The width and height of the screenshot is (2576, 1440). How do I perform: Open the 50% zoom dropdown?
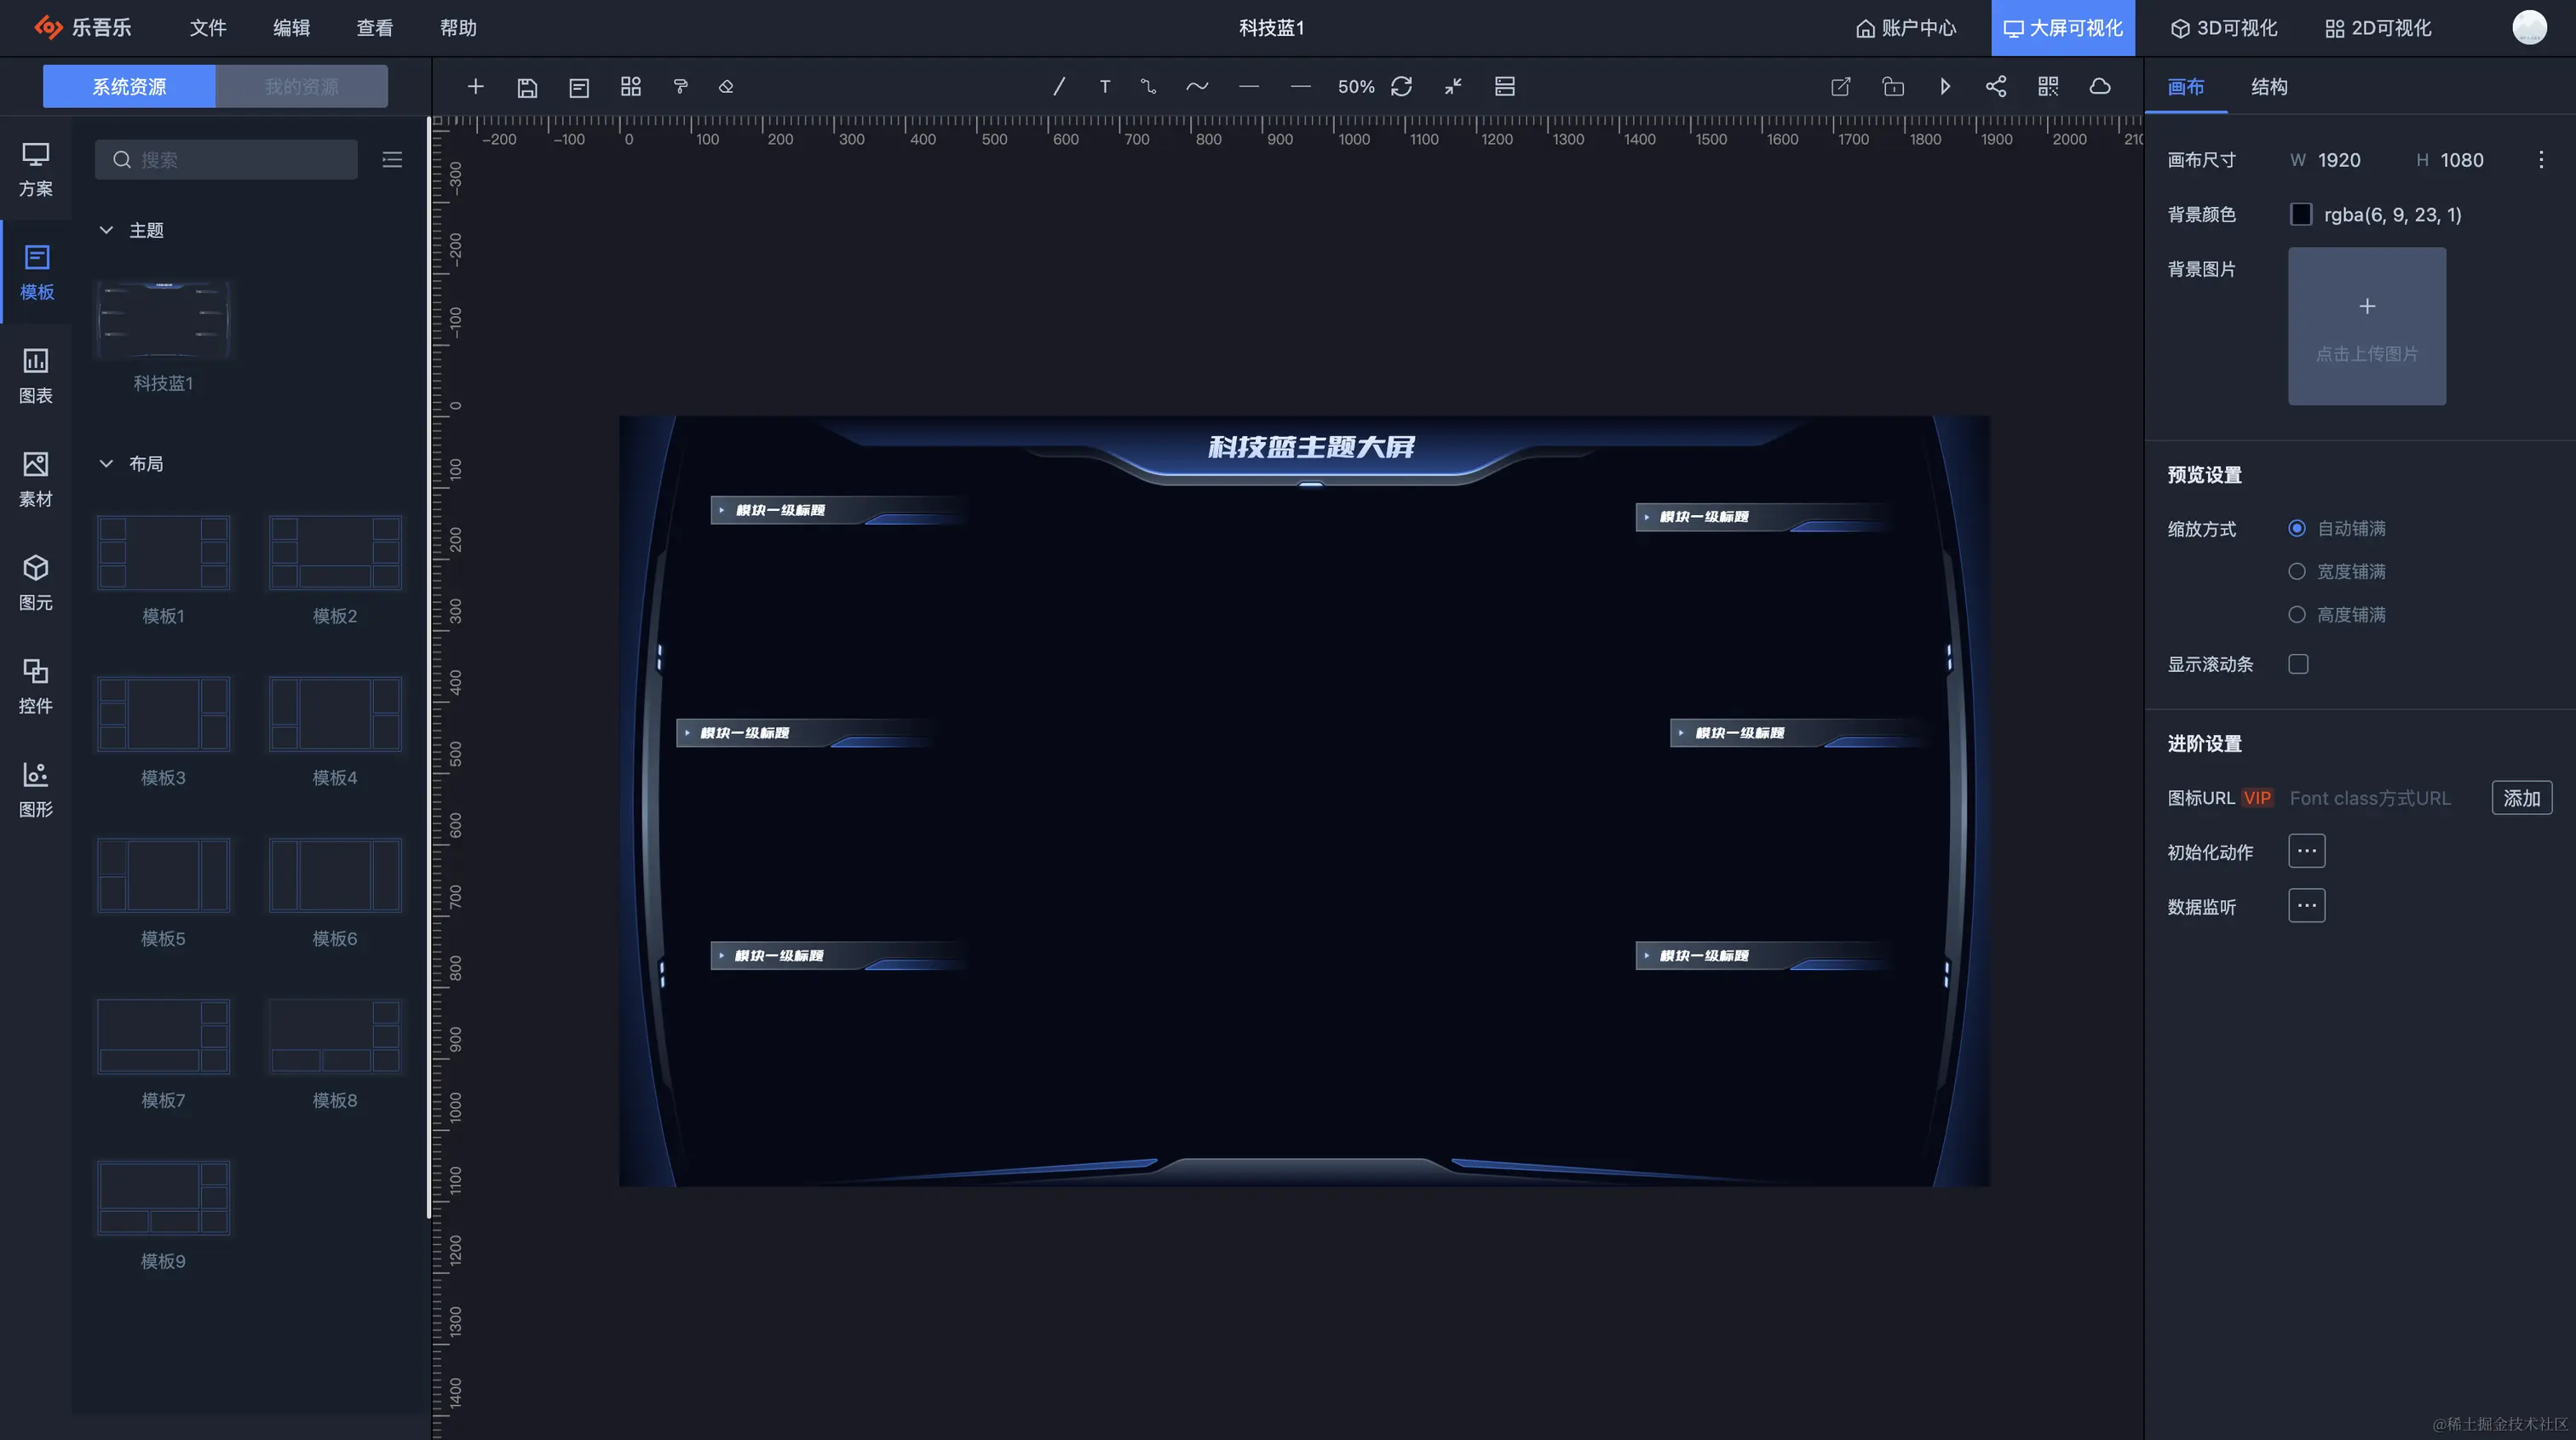point(1355,87)
